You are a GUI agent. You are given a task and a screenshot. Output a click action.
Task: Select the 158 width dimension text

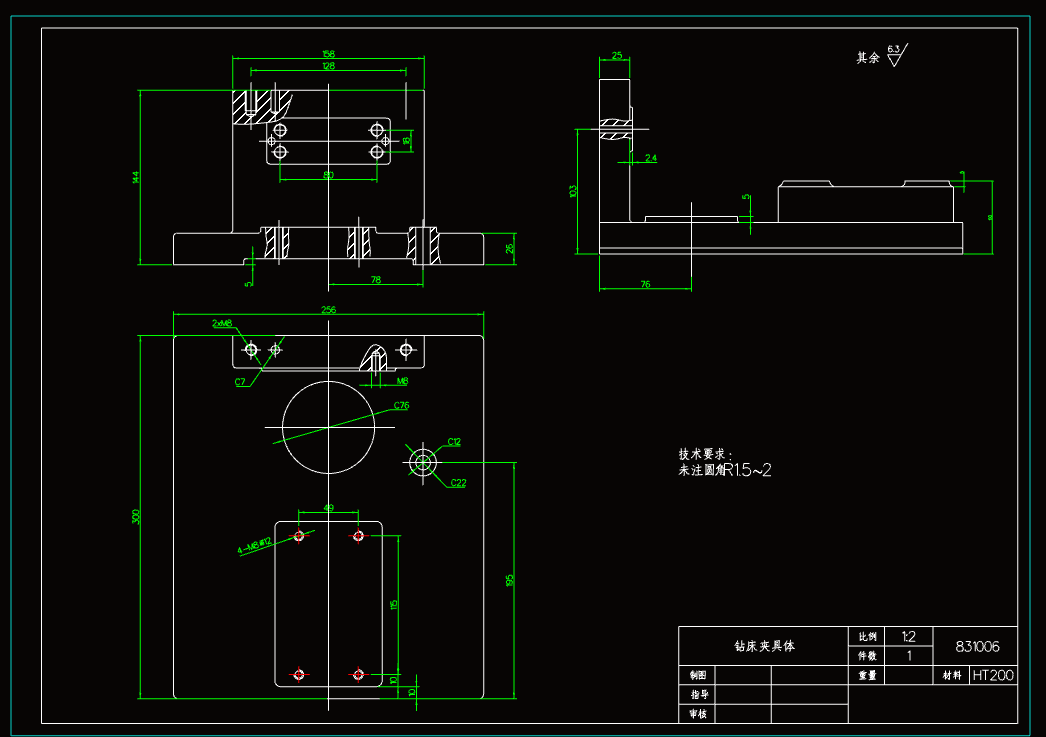tap(328, 54)
